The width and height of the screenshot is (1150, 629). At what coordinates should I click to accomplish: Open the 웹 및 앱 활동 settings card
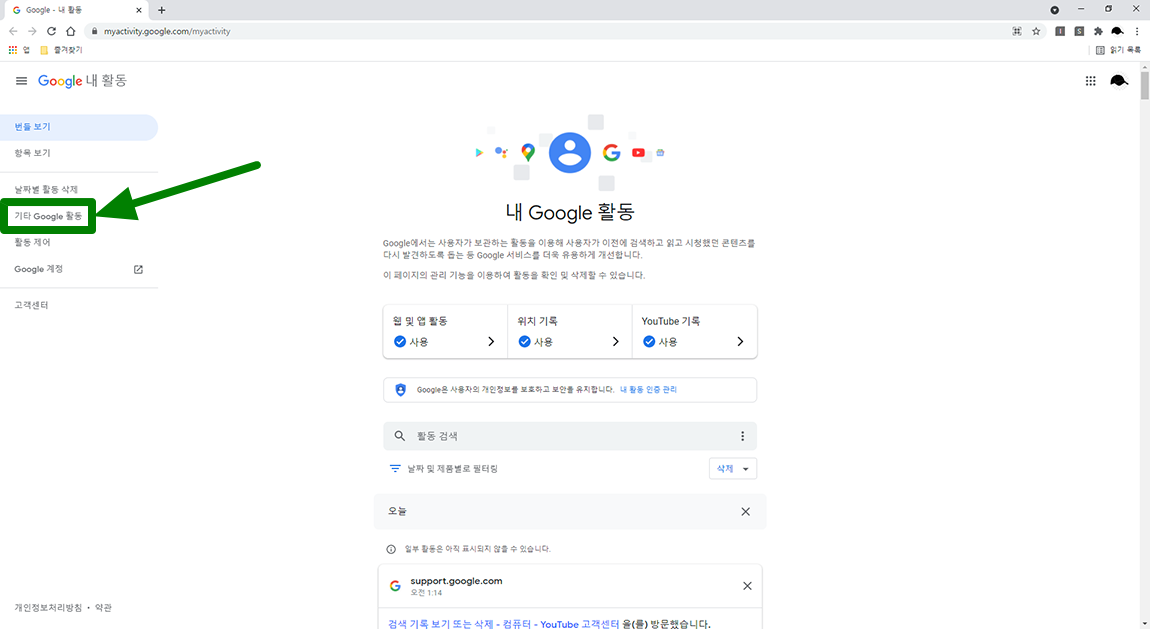(x=445, y=332)
